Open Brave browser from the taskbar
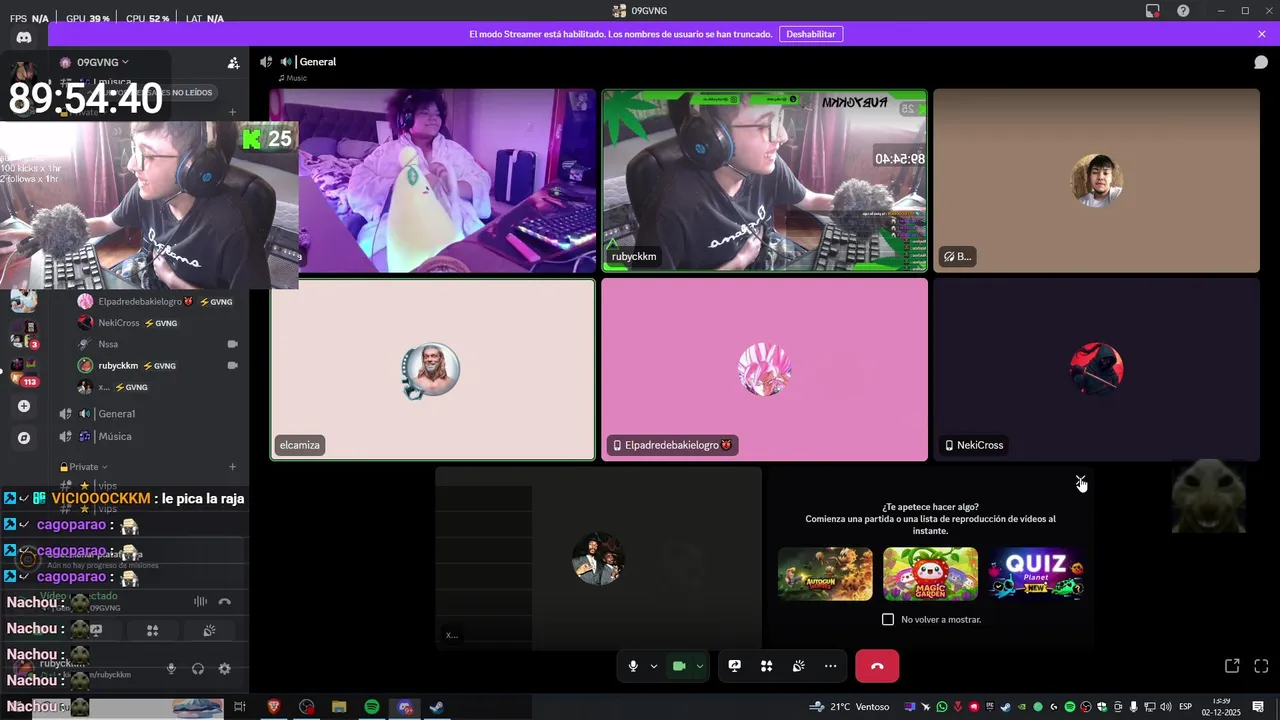1280x720 pixels. [x=274, y=707]
